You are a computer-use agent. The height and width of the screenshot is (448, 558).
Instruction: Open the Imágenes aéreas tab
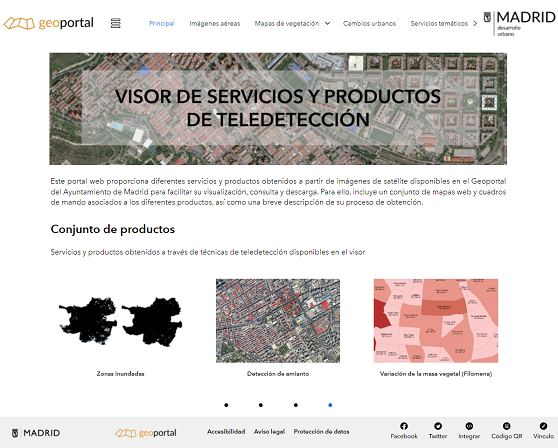[x=215, y=23]
